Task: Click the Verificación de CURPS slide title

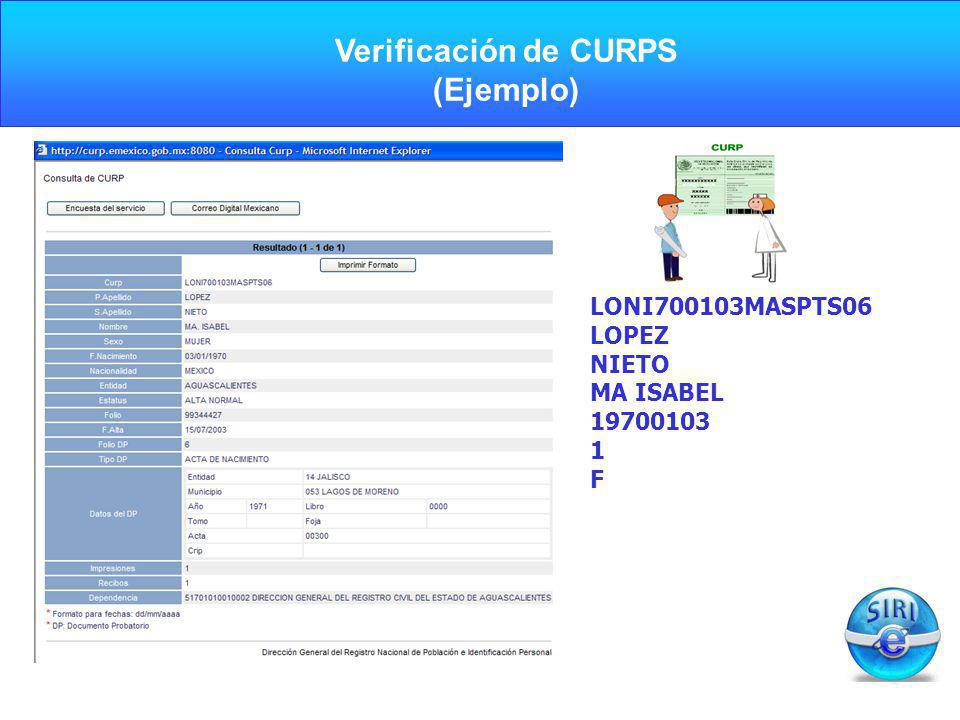Action: coord(506,70)
